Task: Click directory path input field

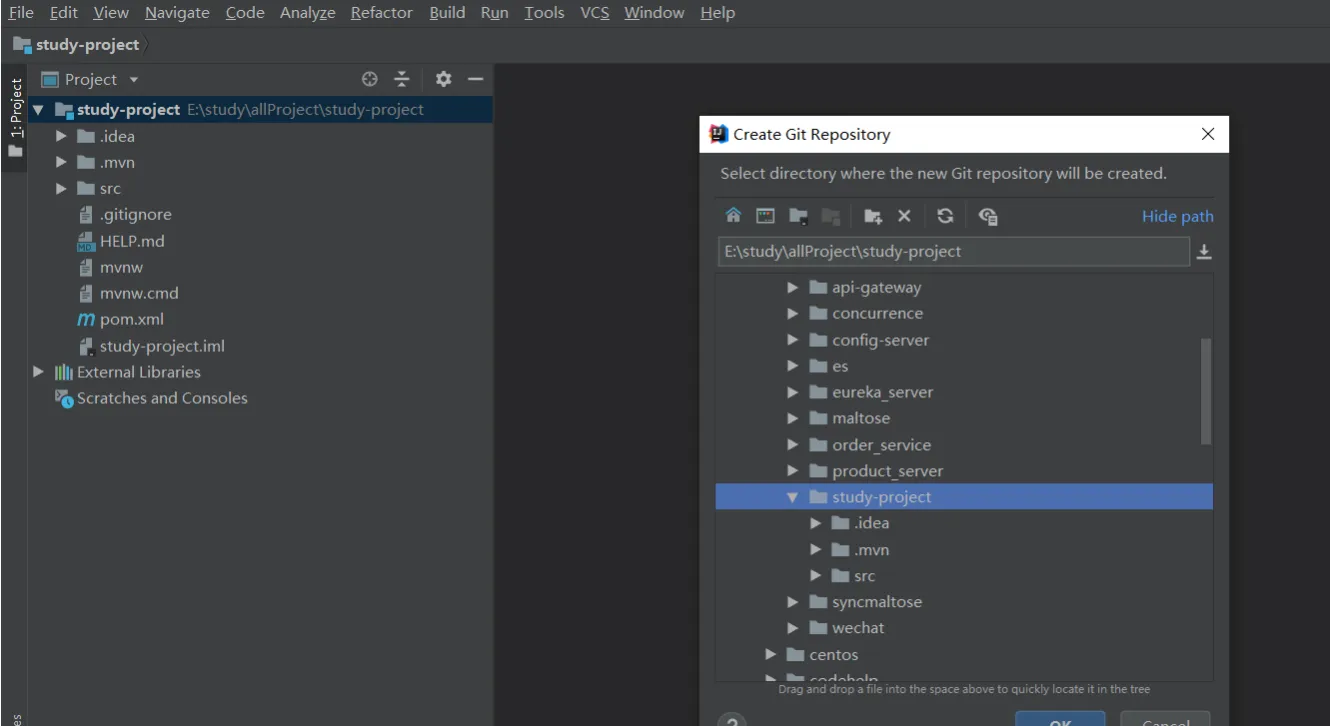Action: pos(953,252)
